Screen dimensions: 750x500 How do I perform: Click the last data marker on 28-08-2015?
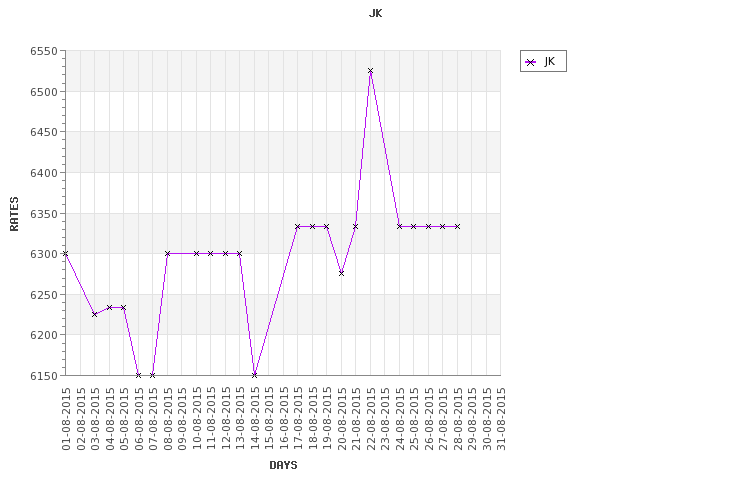[457, 226]
